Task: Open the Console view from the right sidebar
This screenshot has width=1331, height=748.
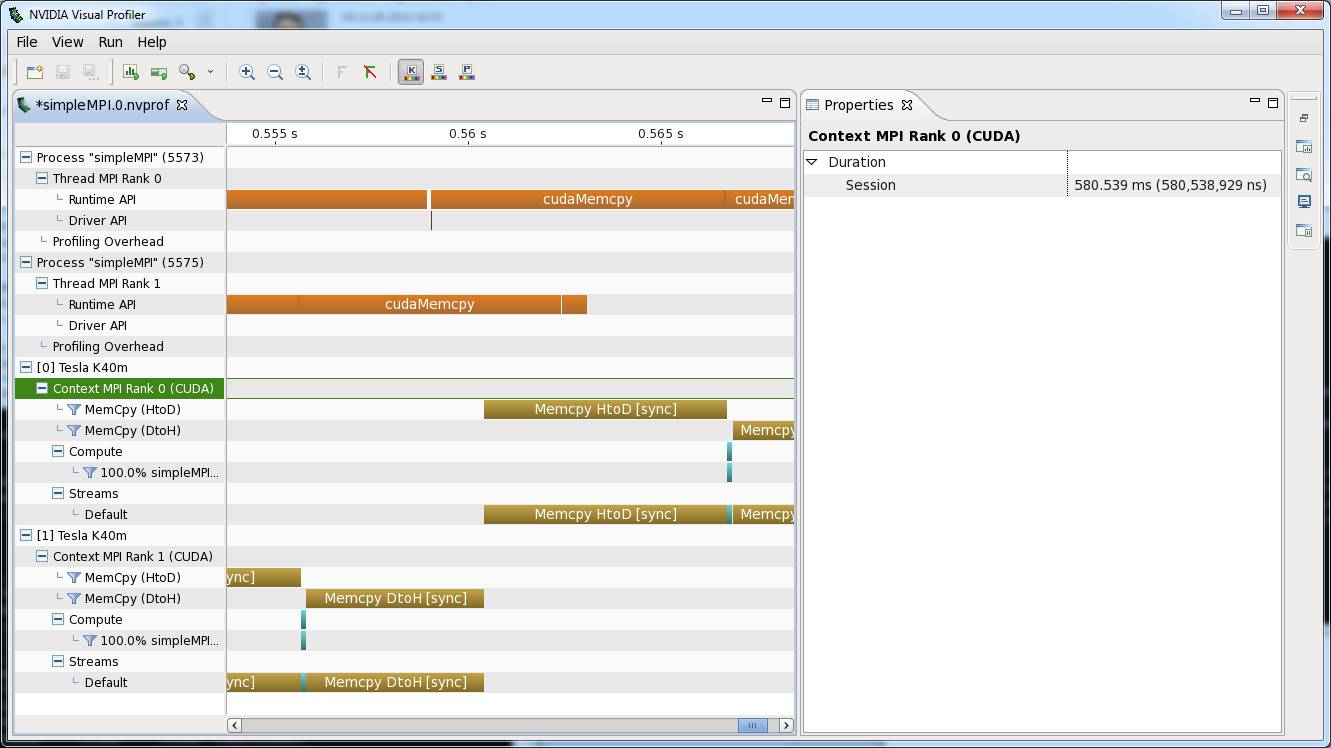Action: [1303, 201]
